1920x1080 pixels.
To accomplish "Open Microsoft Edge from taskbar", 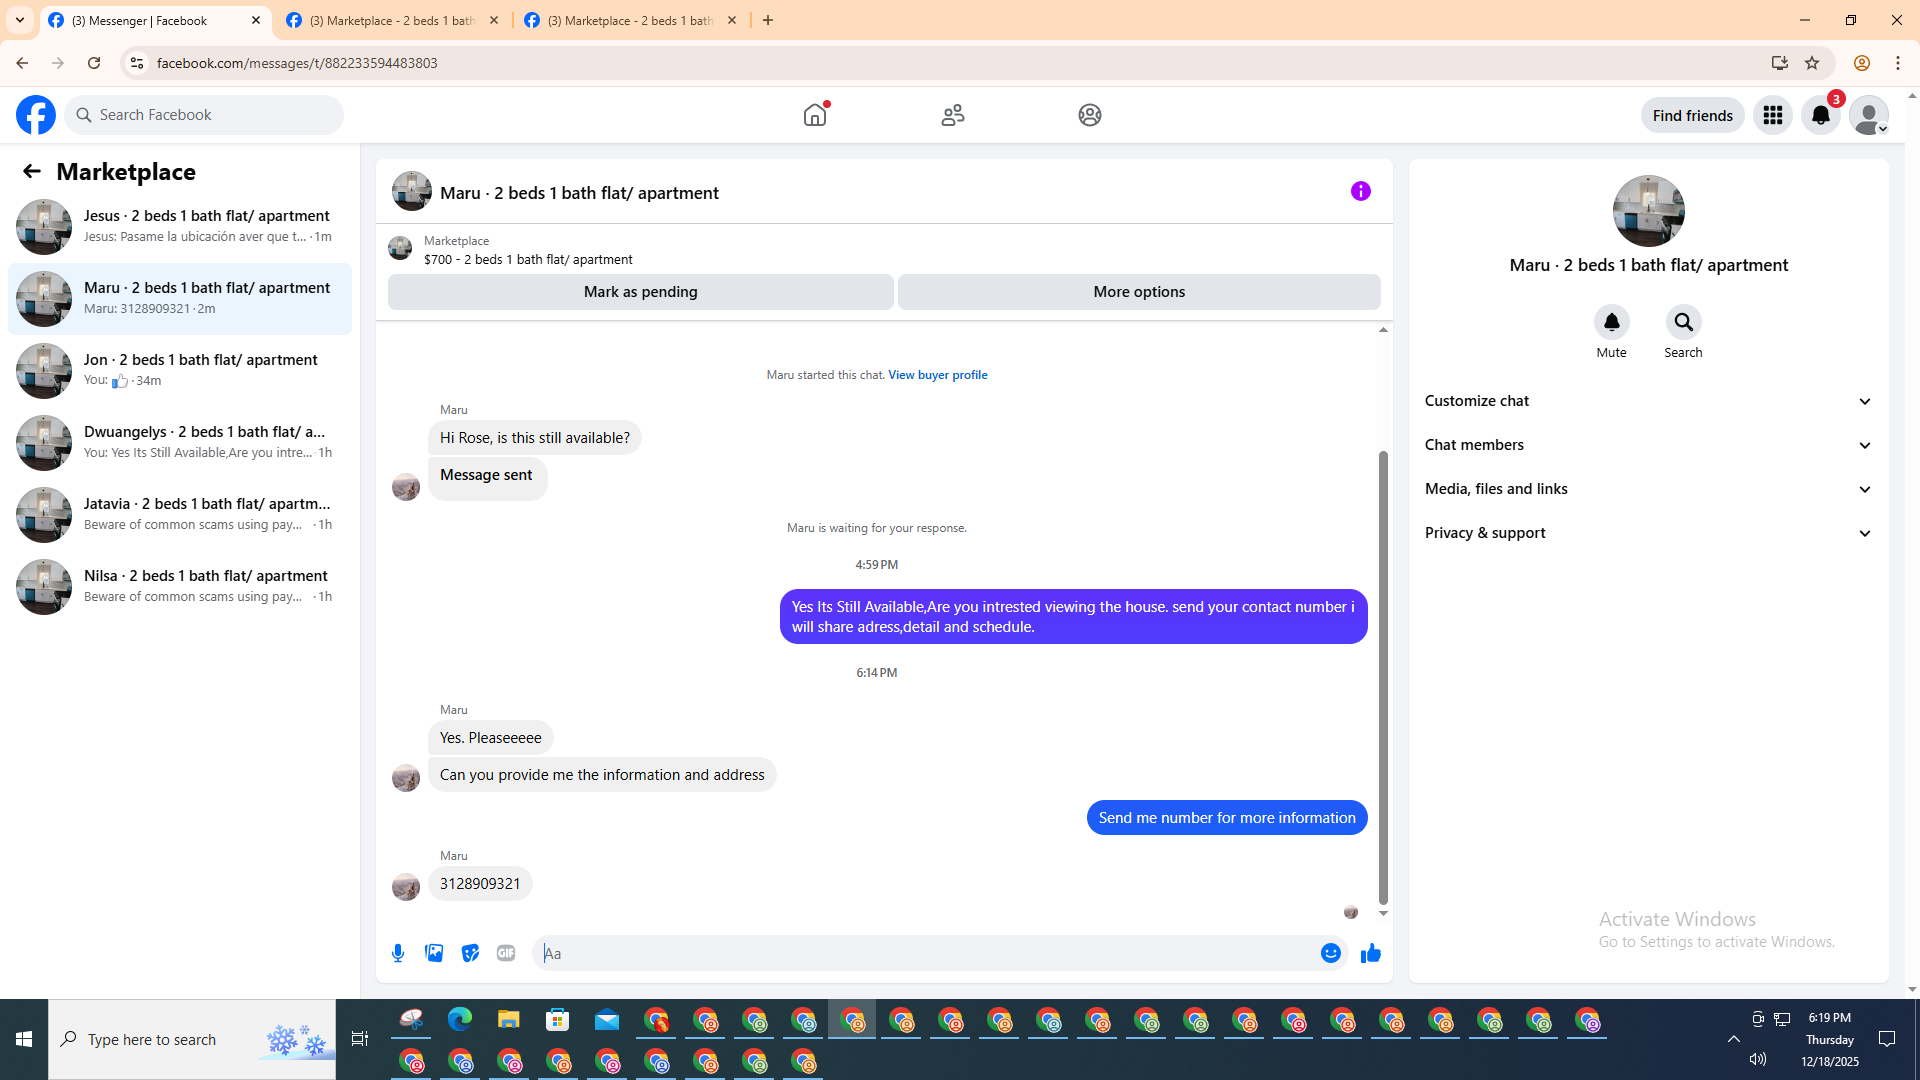I will (x=460, y=1020).
